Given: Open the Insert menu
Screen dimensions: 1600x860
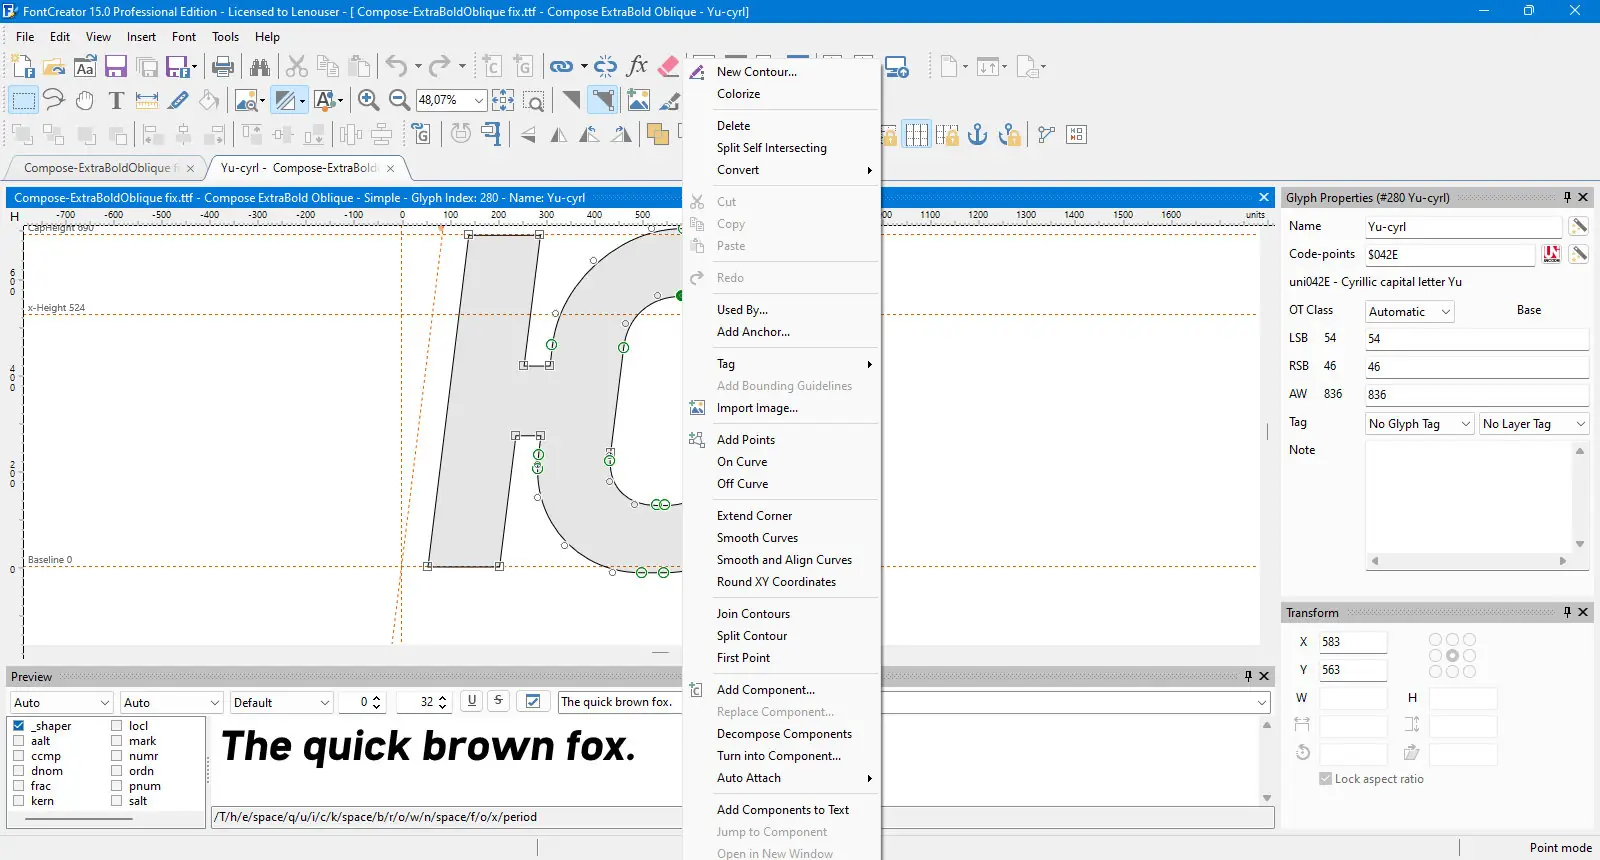Looking at the screenshot, I should tap(141, 37).
